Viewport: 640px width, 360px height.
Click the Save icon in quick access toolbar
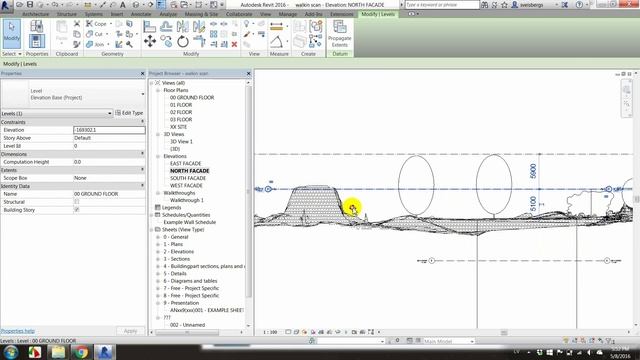30,4
